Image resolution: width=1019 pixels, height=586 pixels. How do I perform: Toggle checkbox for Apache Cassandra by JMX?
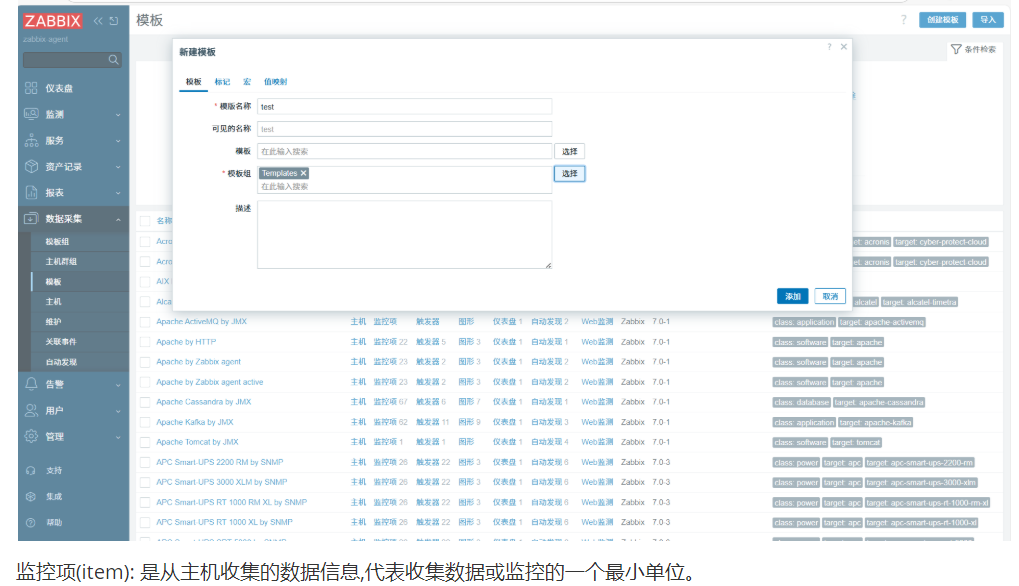145,402
